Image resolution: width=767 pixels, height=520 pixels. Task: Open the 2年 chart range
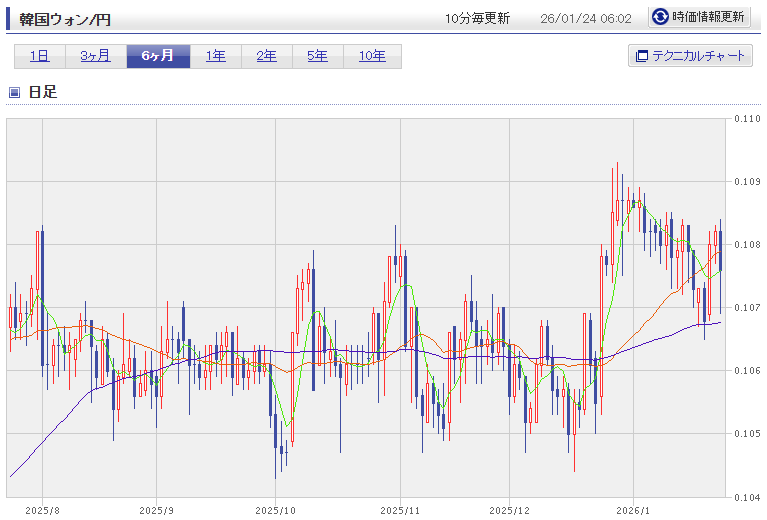click(x=266, y=56)
